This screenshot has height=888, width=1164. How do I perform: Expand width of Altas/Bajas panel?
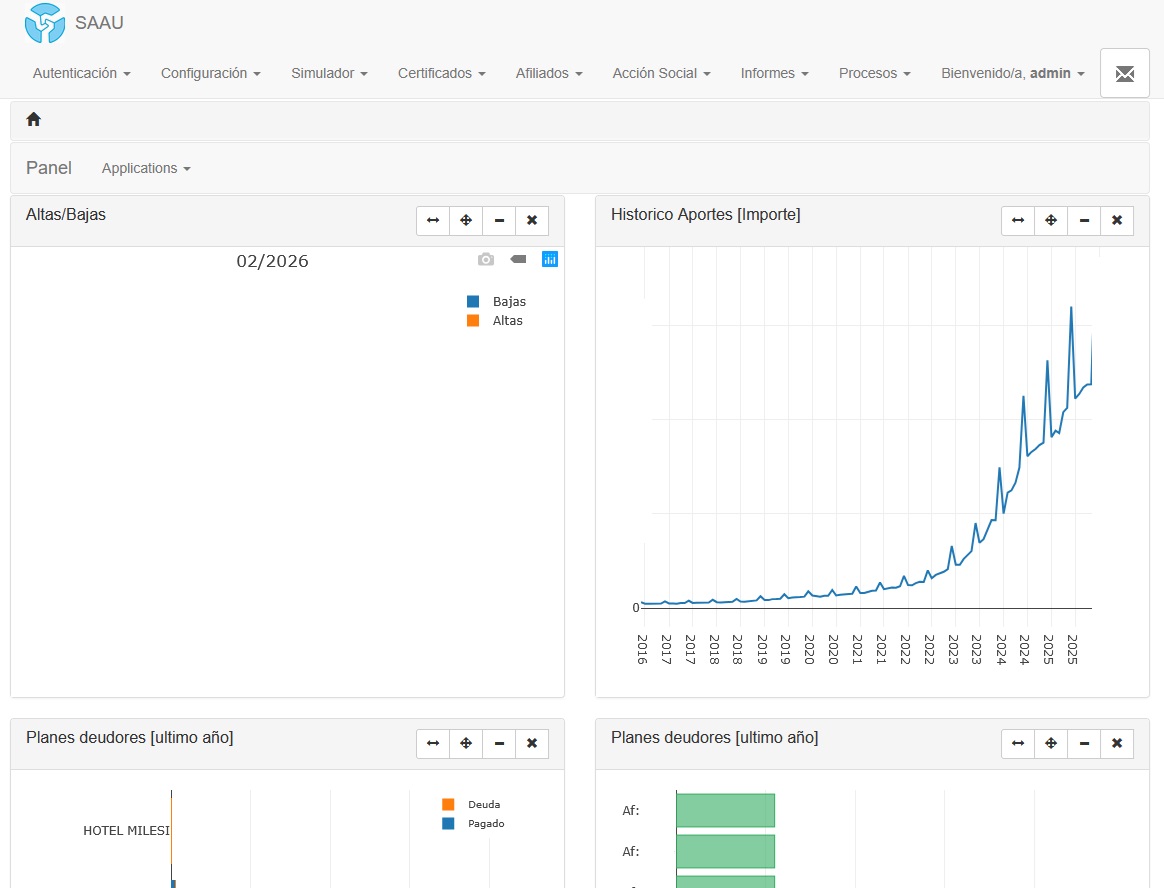tap(433, 220)
